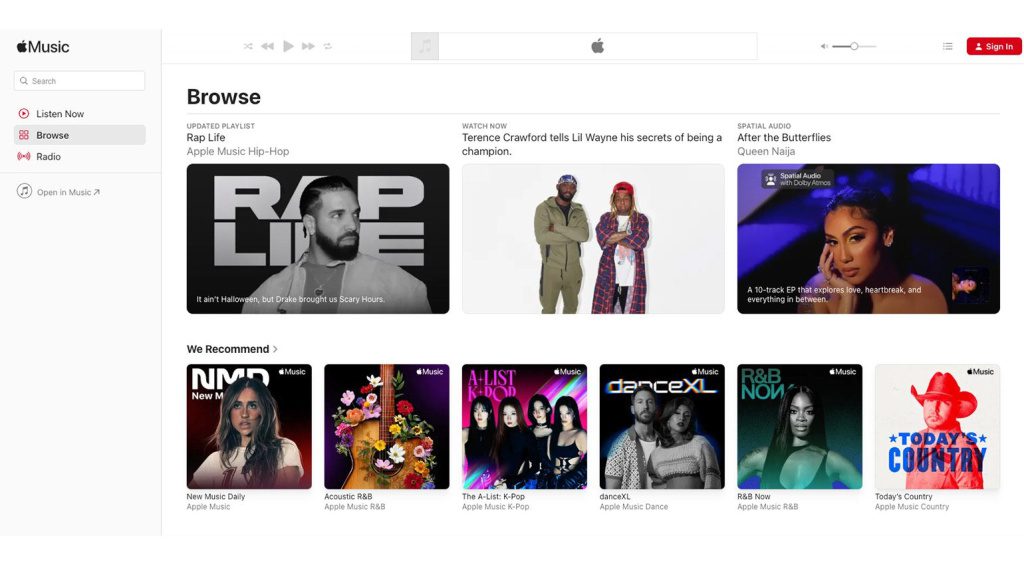The height and width of the screenshot is (565, 1024).
Task: Click R&B Now title text
Action: coord(754,496)
